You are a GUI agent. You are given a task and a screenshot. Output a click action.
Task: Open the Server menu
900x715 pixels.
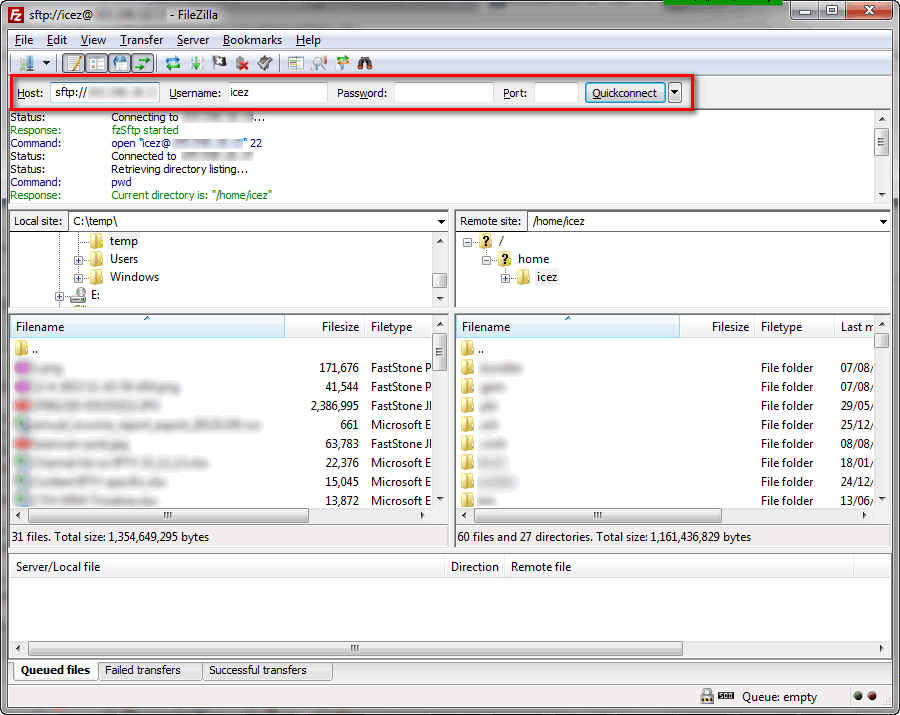coord(193,40)
